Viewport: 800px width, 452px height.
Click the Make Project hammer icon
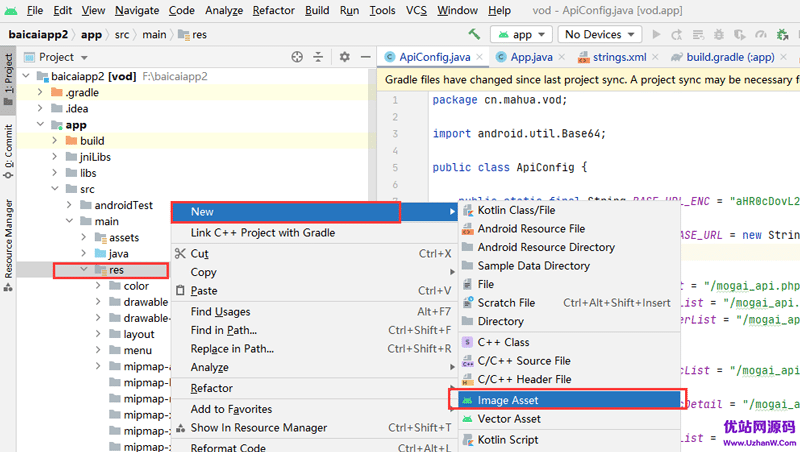point(474,34)
